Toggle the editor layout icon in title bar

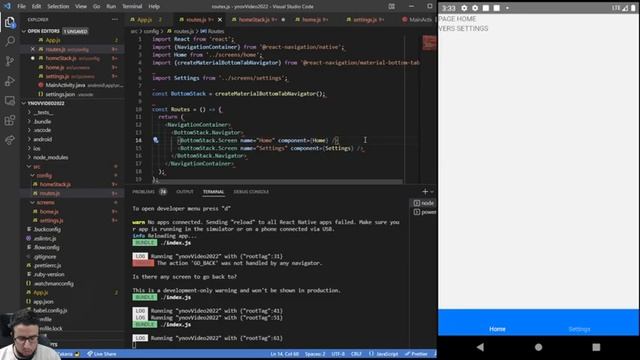tap(391, 6)
